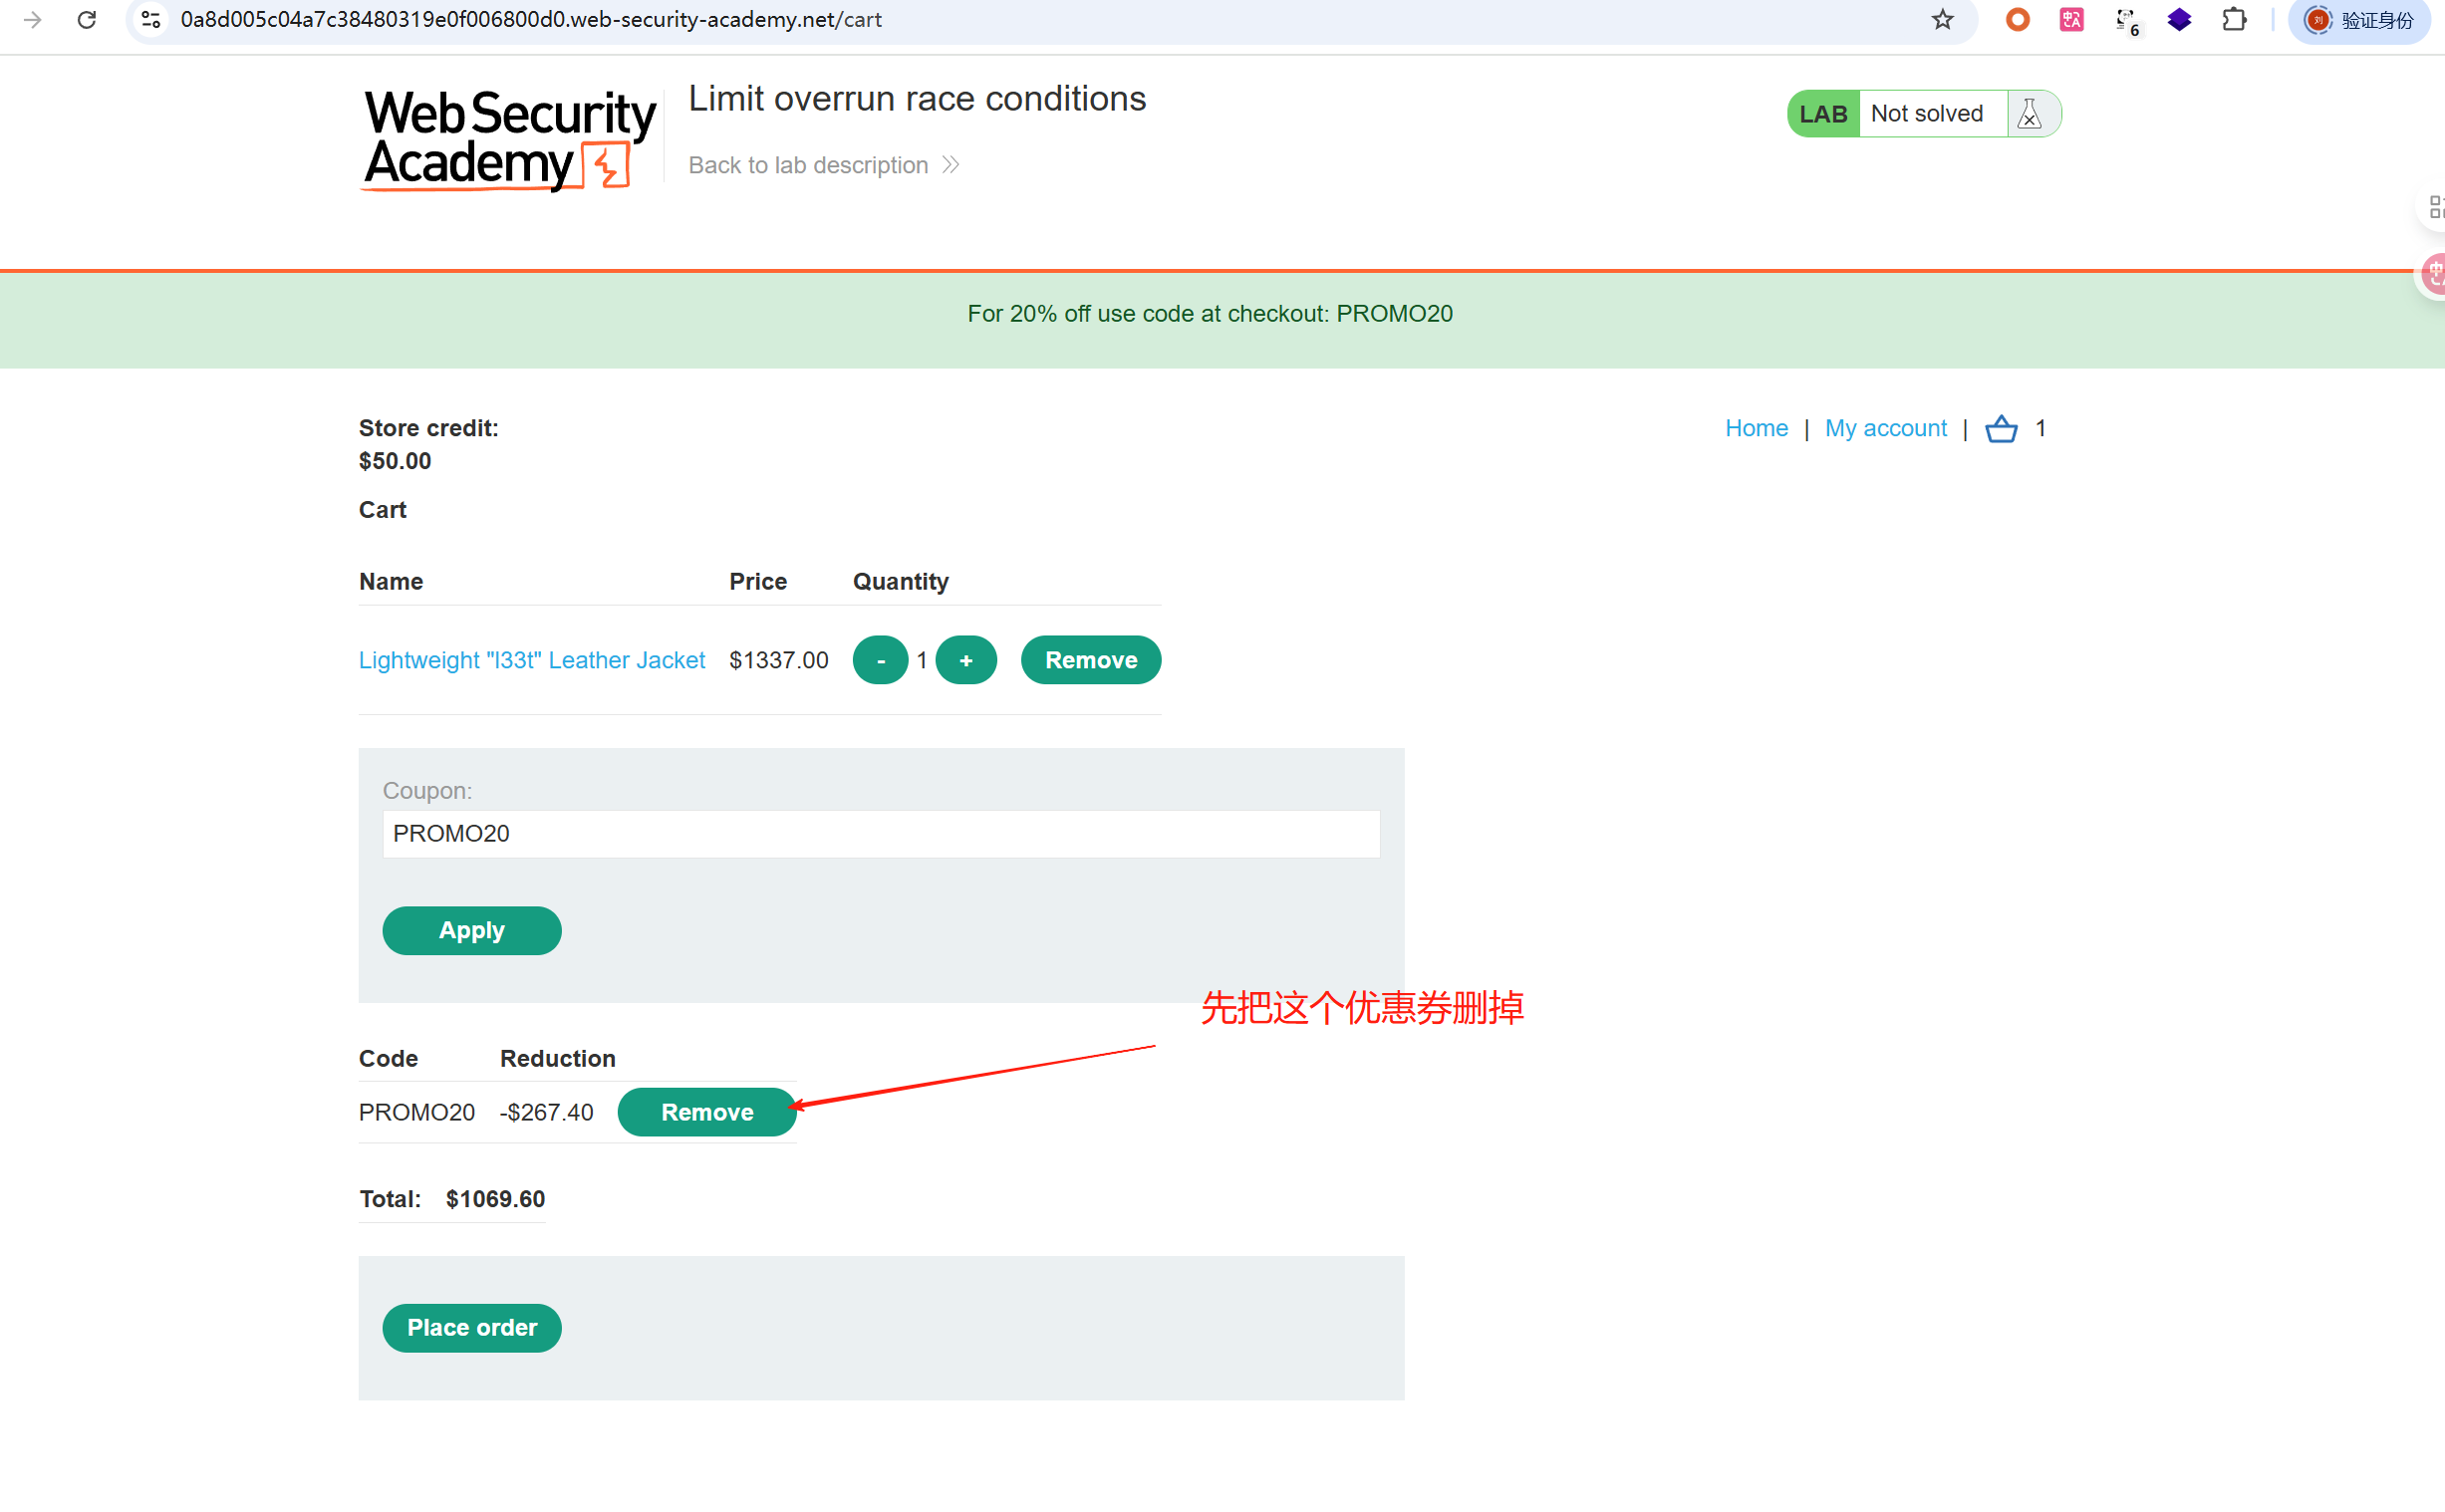Click the shopping basket icon

pos(2000,429)
